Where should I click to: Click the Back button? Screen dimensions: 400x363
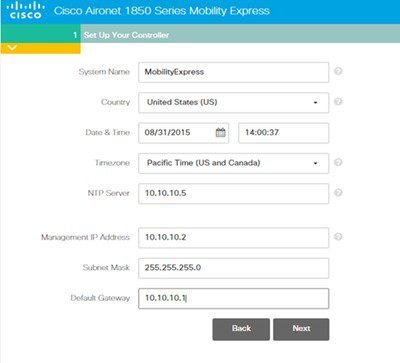241,329
